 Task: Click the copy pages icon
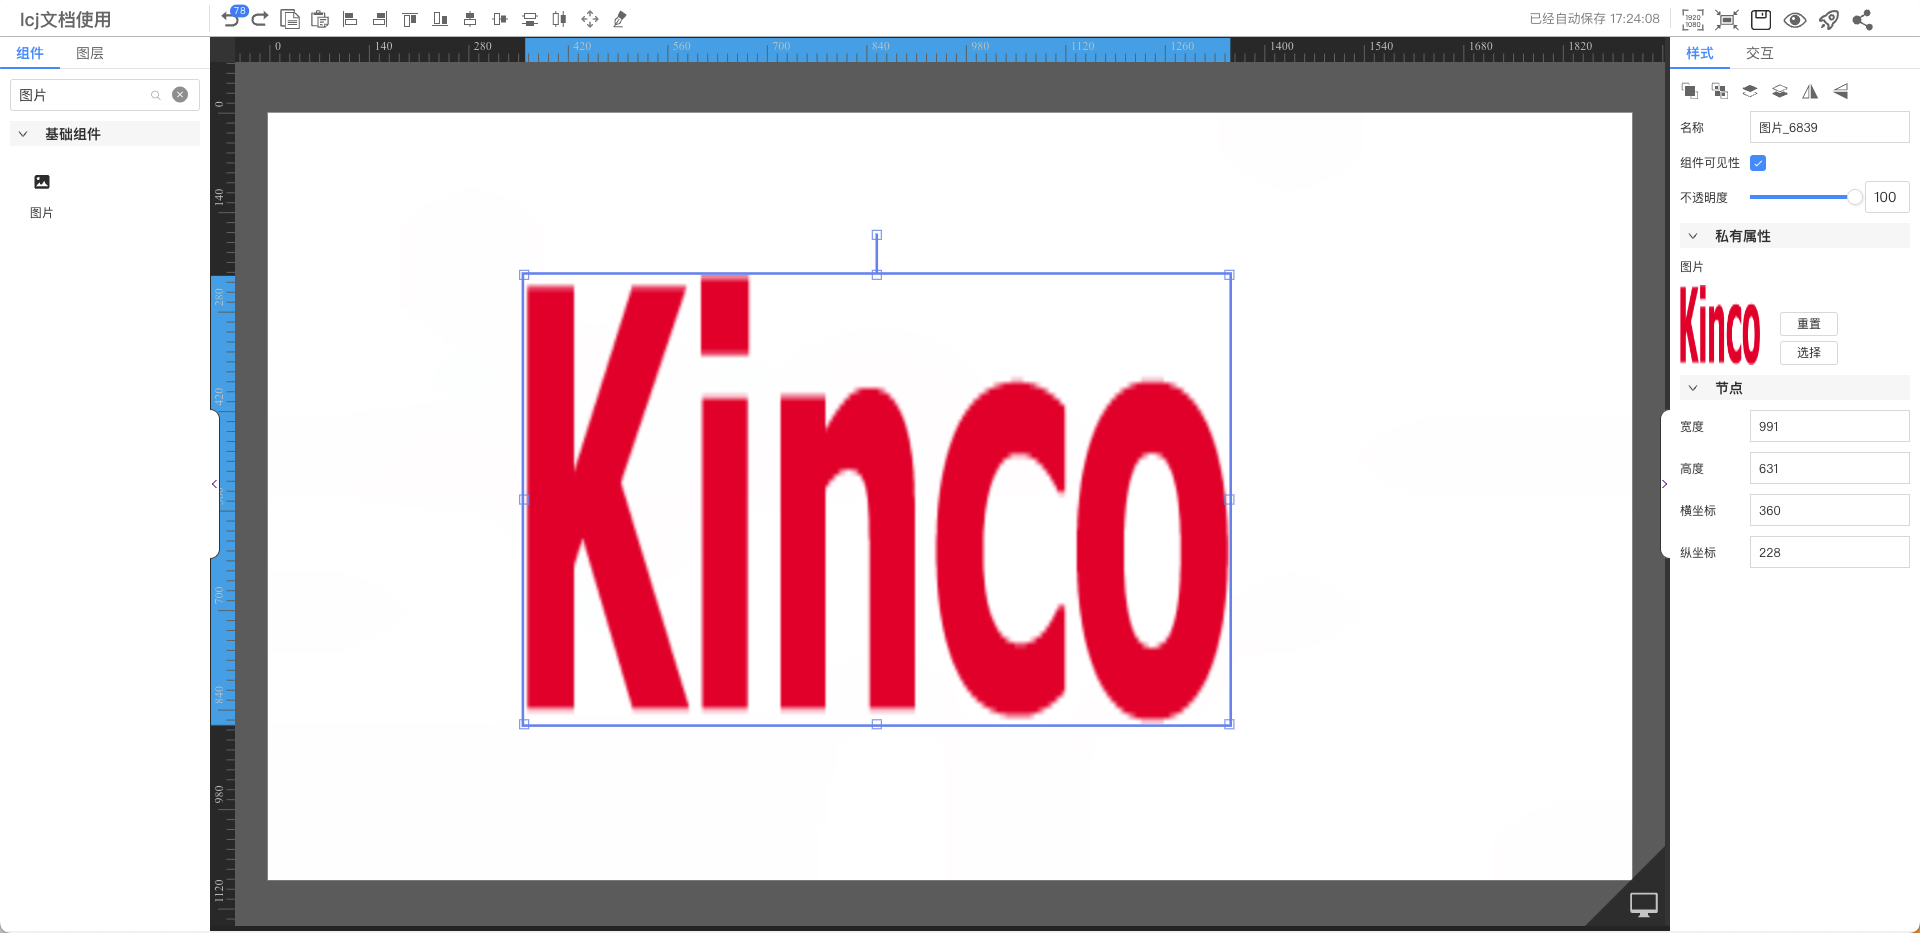(290, 19)
